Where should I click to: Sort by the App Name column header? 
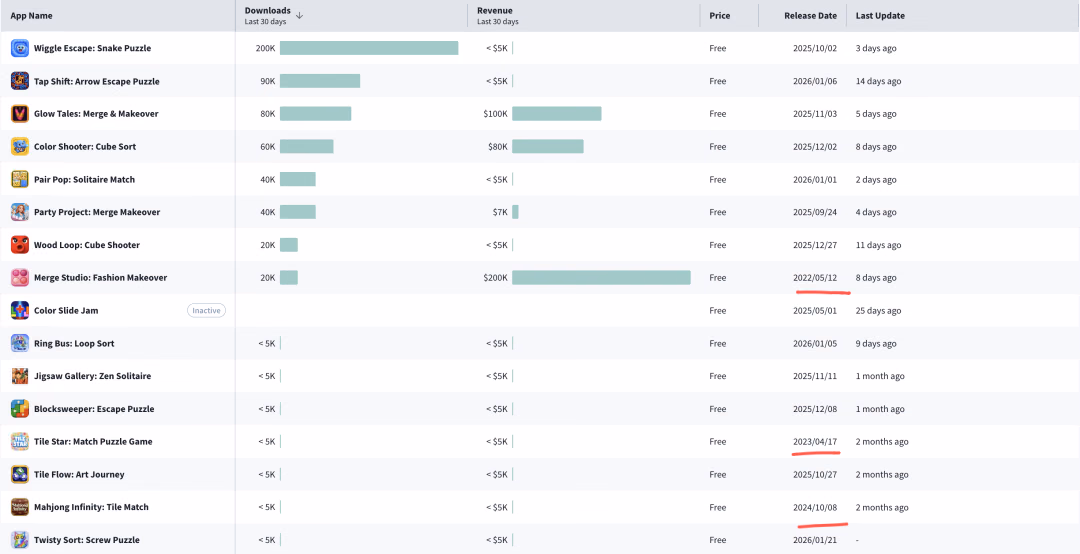(31, 16)
